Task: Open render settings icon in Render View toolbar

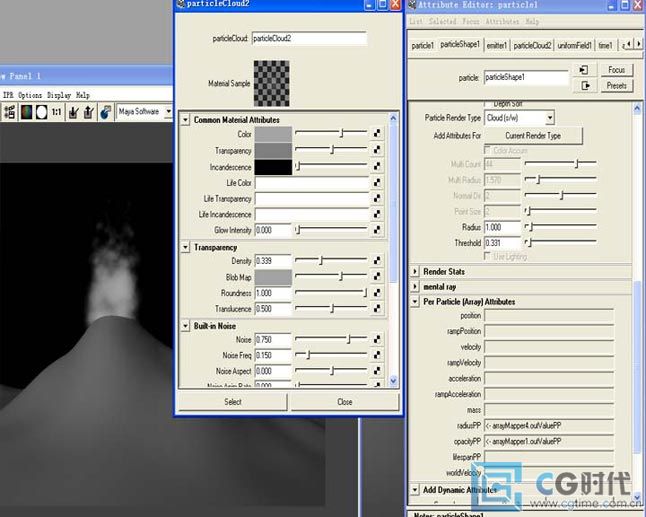Action: (x=9, y=112)
